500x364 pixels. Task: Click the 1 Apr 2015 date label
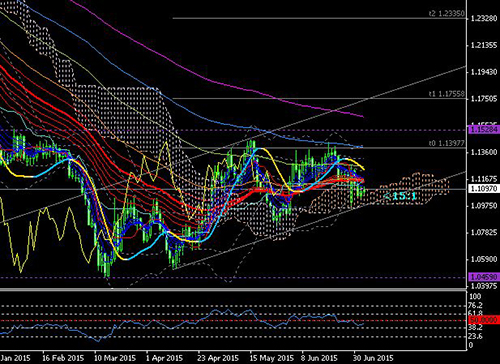[x=165, y=358]
